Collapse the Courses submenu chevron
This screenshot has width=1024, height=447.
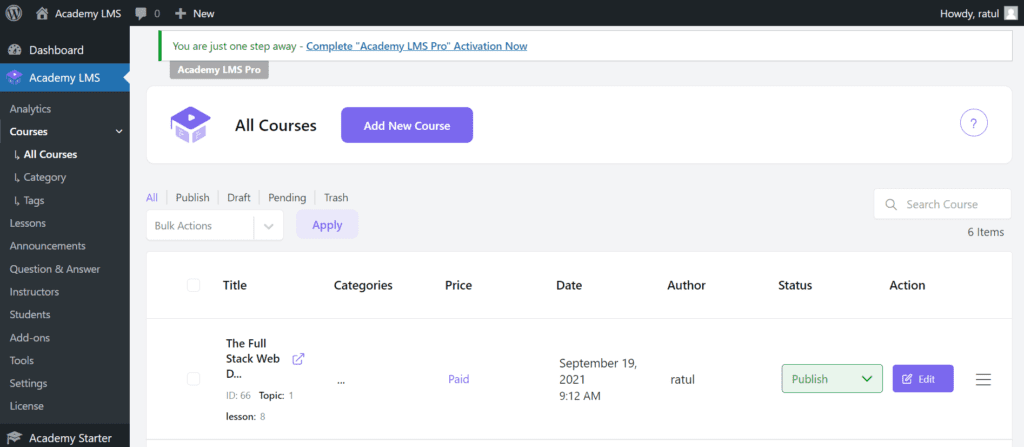(119, 132)
